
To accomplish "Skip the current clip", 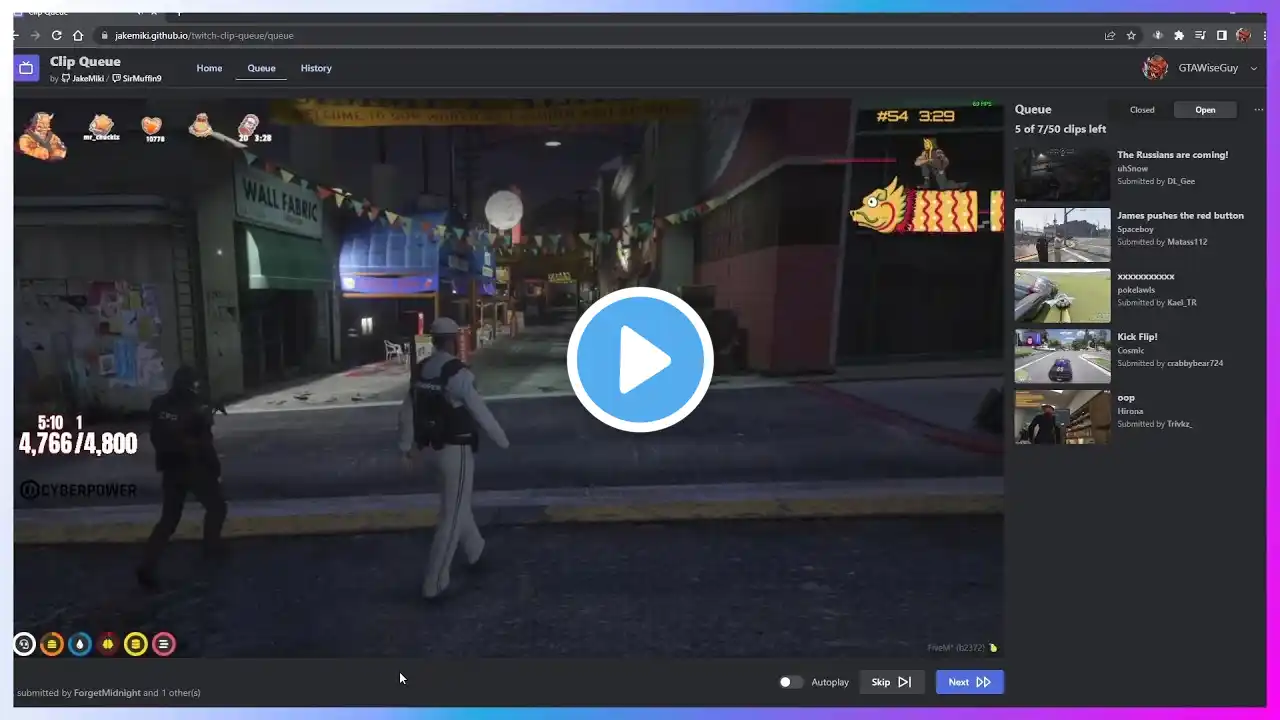I will click(x=891, y=682).
